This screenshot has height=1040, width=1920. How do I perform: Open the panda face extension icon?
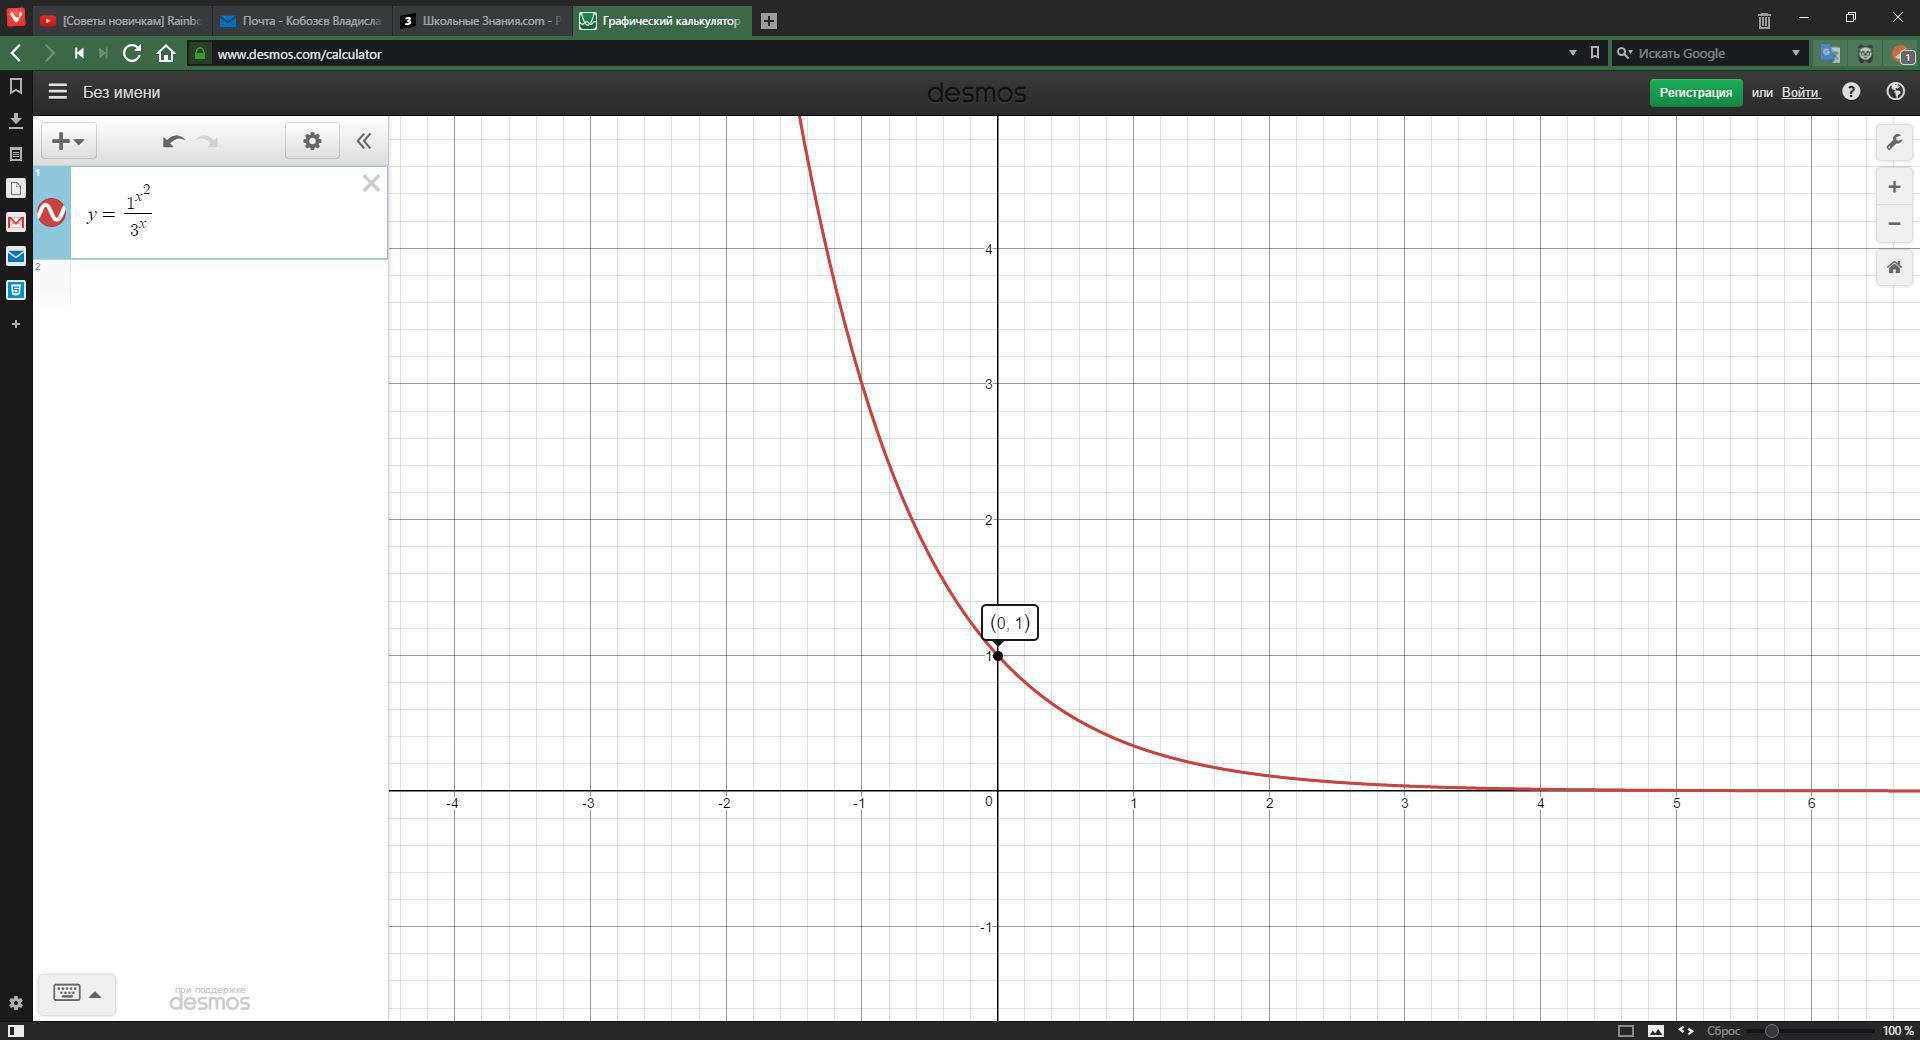(x=1865, y=54)
